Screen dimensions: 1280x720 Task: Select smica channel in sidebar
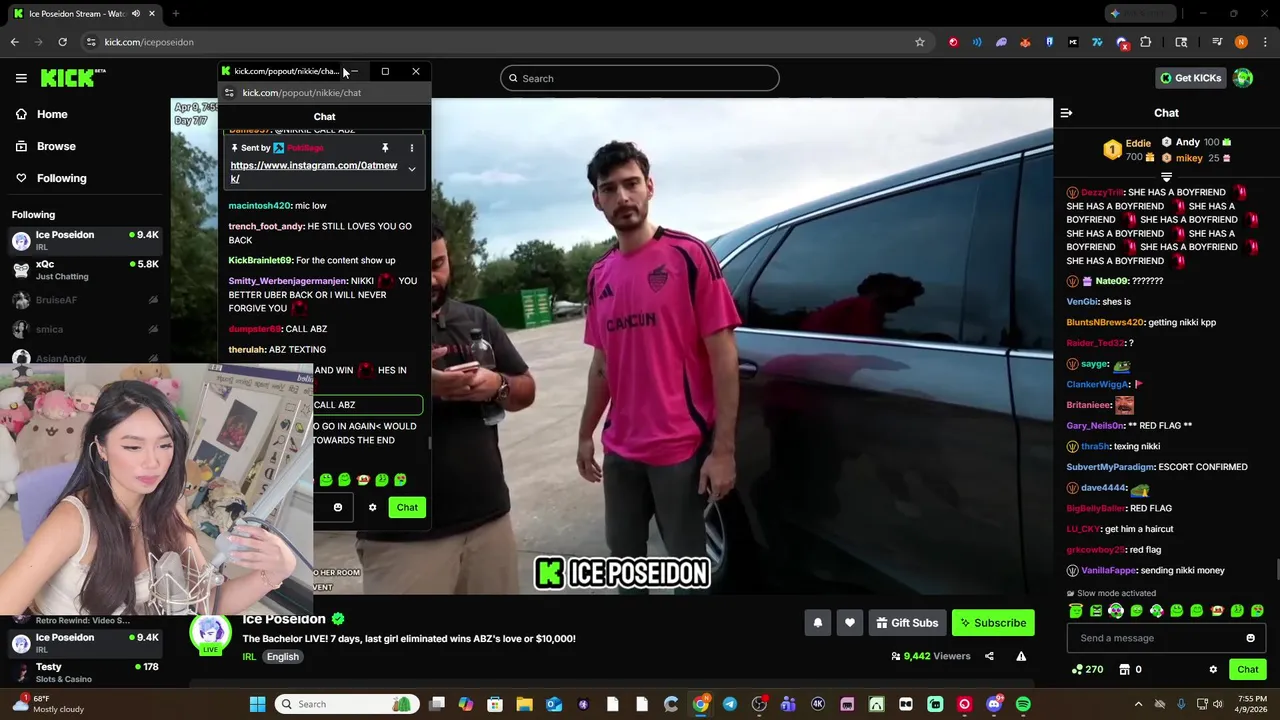click(x=85, y=329)
